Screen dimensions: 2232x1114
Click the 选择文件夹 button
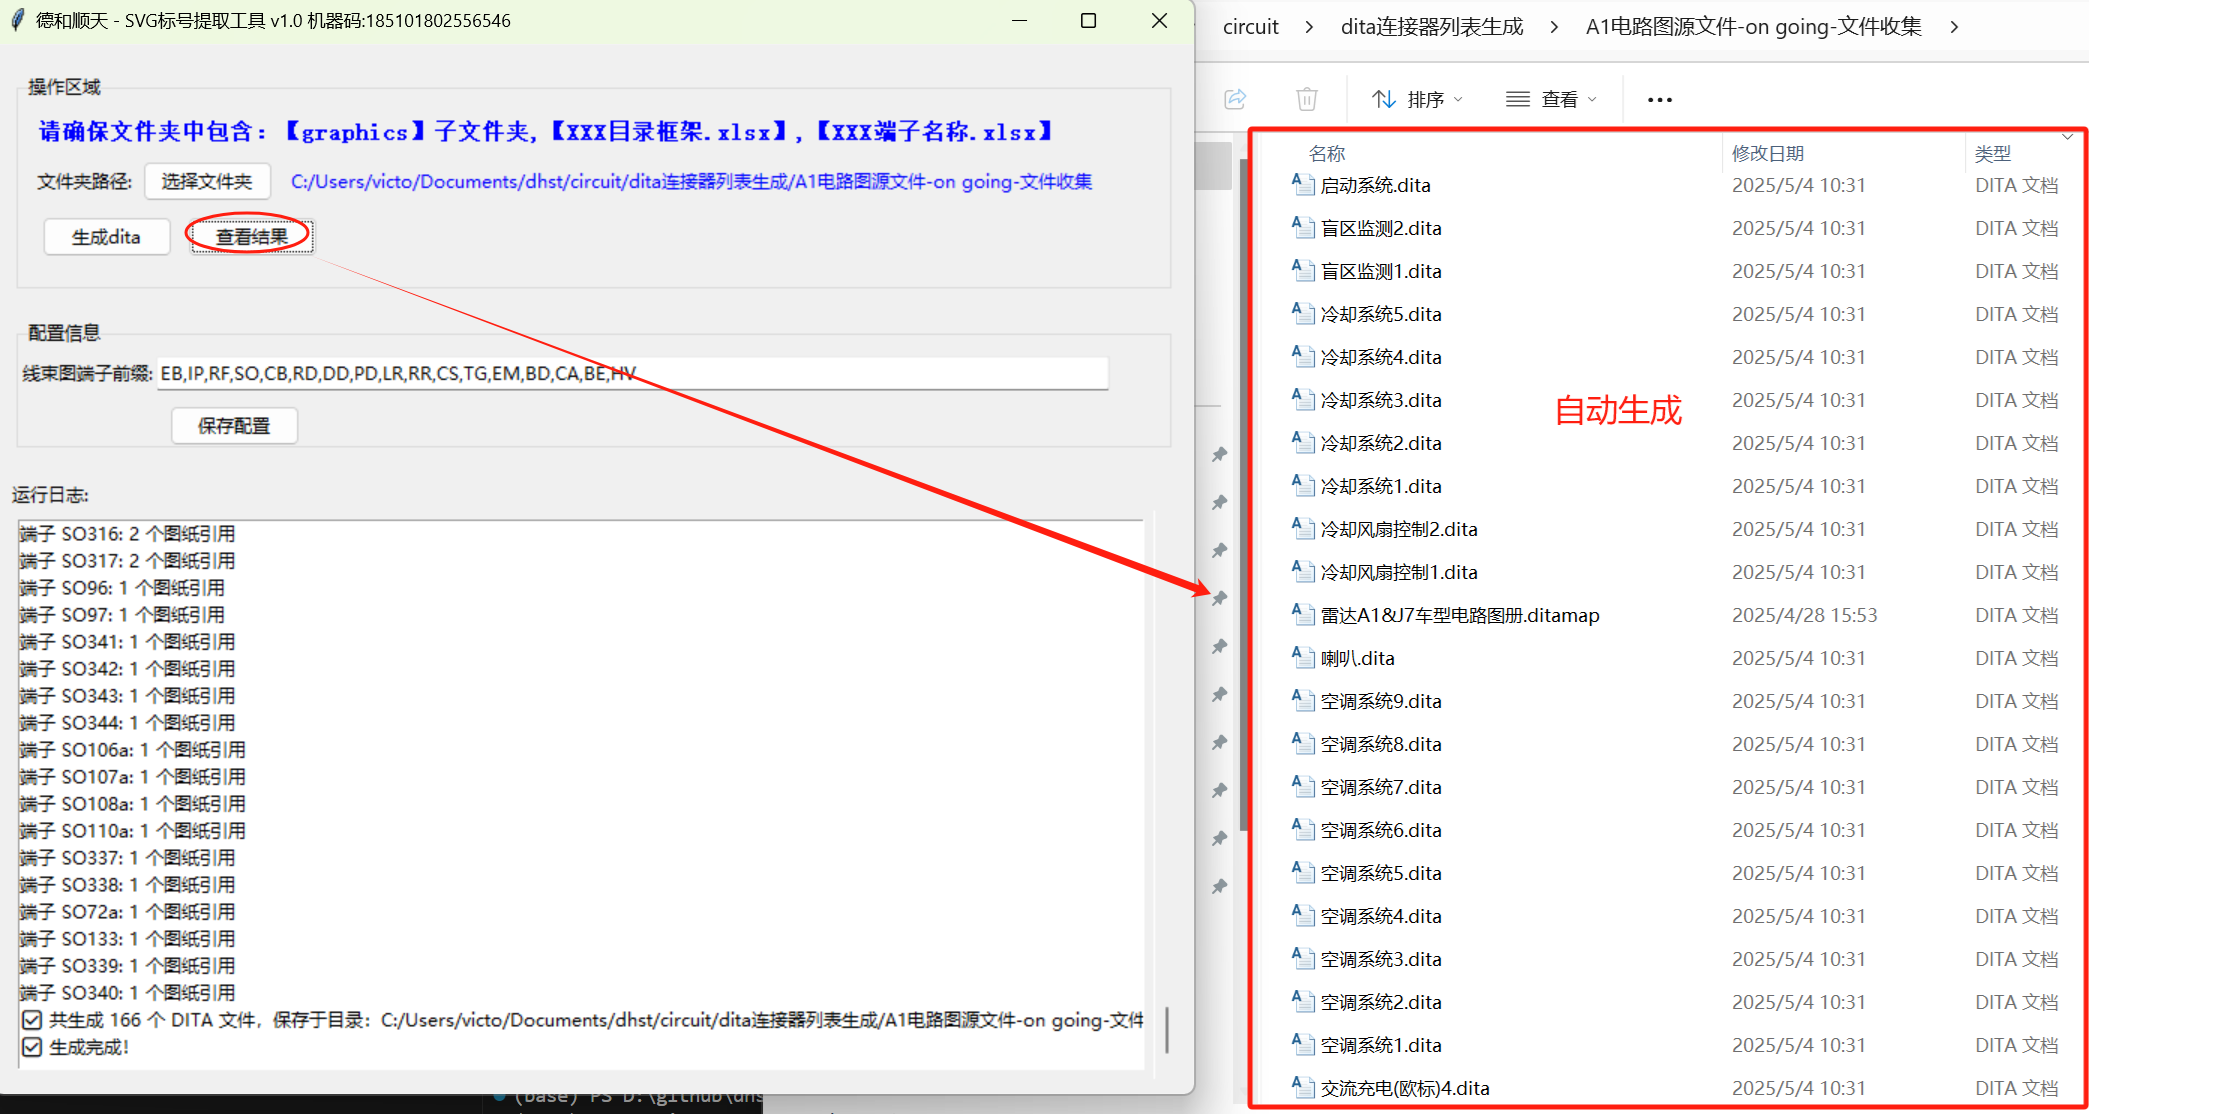207,181
